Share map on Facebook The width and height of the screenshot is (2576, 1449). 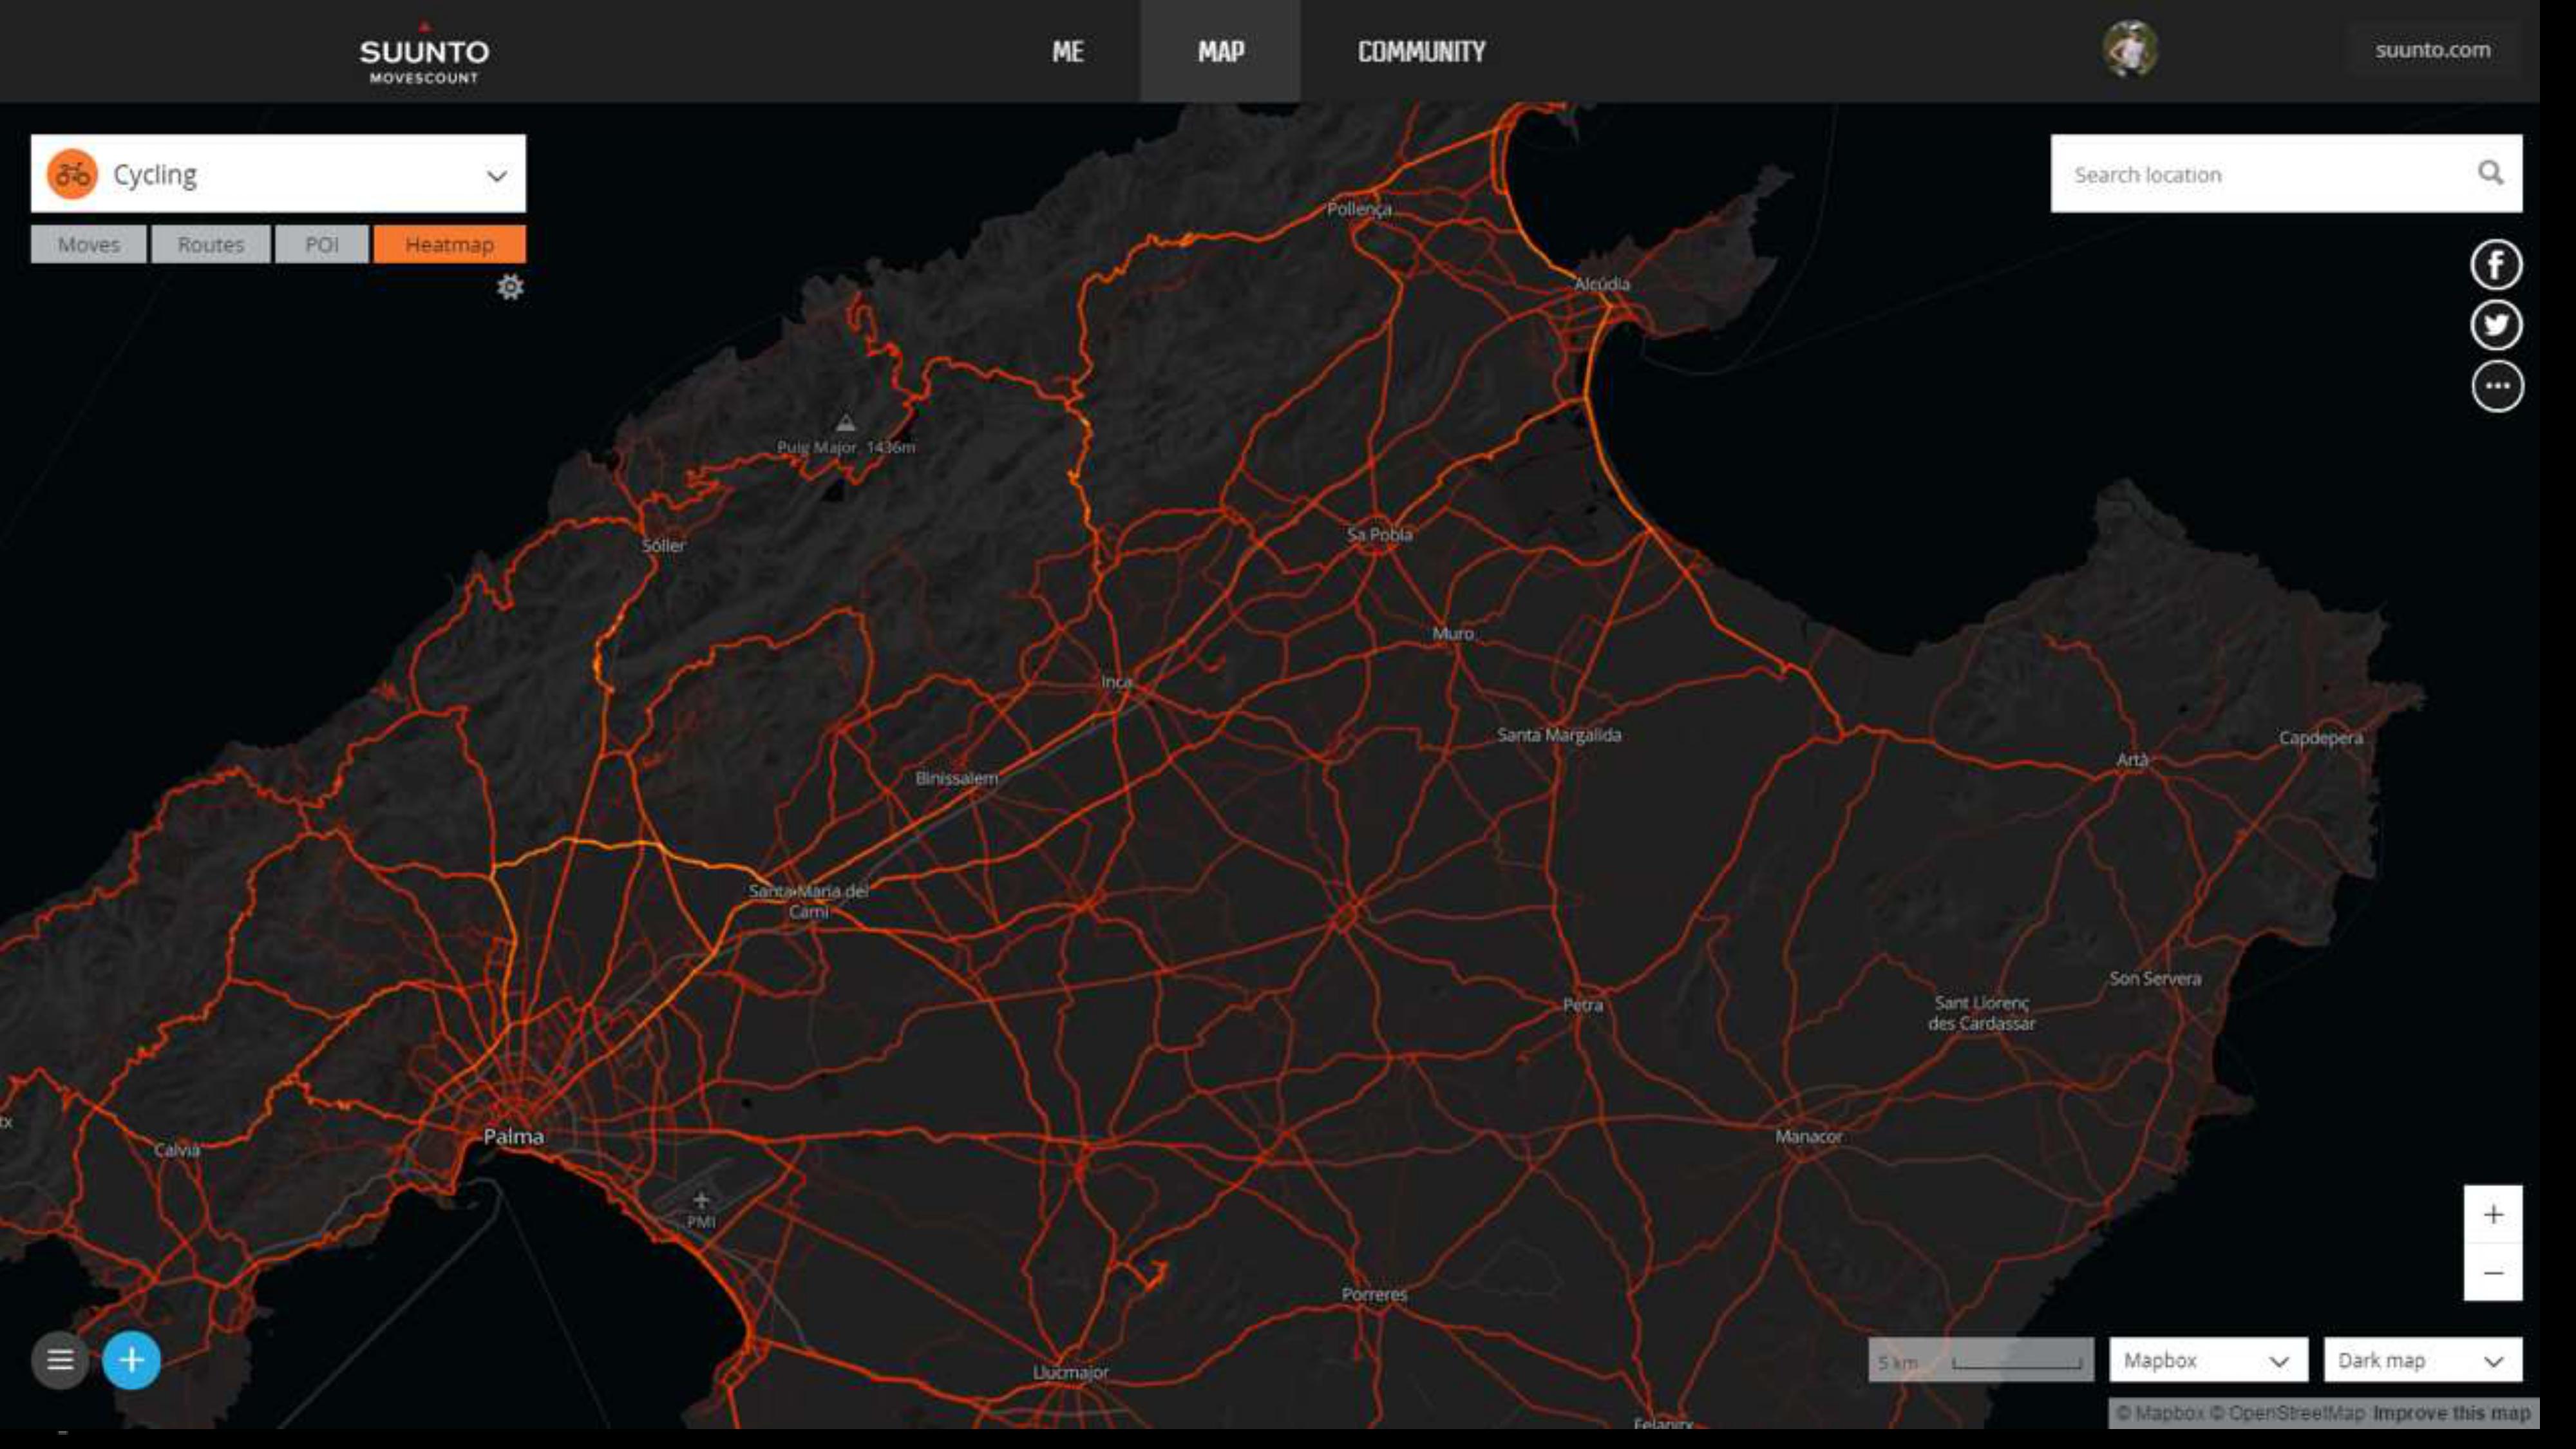click(x=2496, y=266)
